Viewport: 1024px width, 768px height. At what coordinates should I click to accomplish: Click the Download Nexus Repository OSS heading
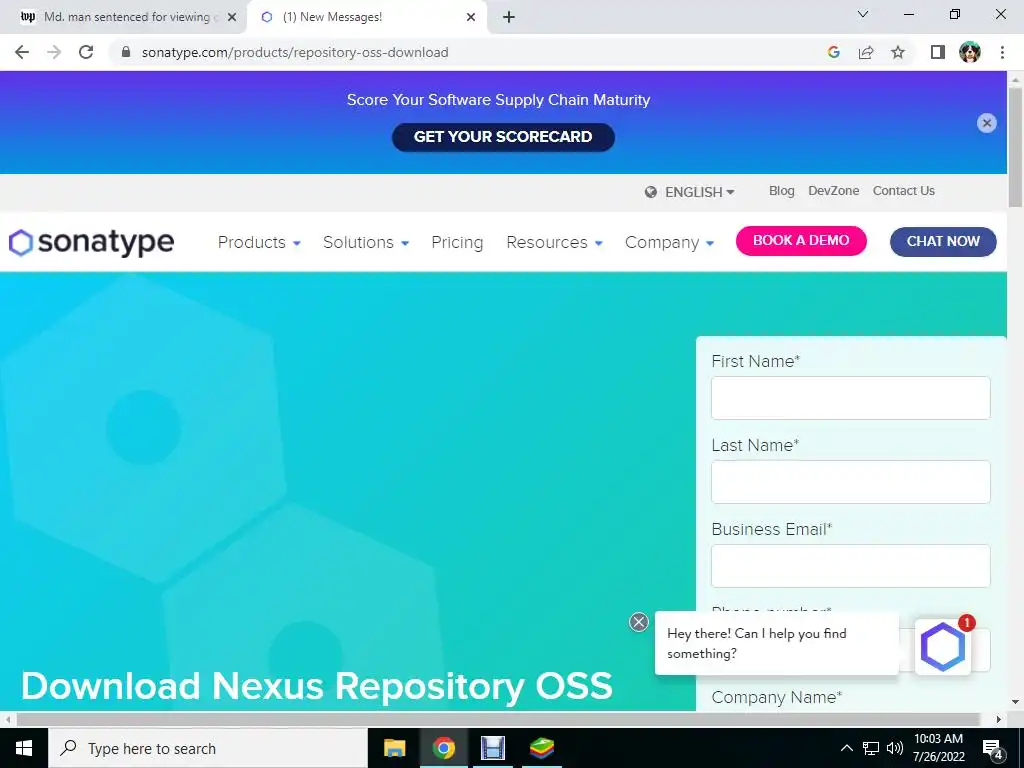pyautogui.click(x=317, y=686)
